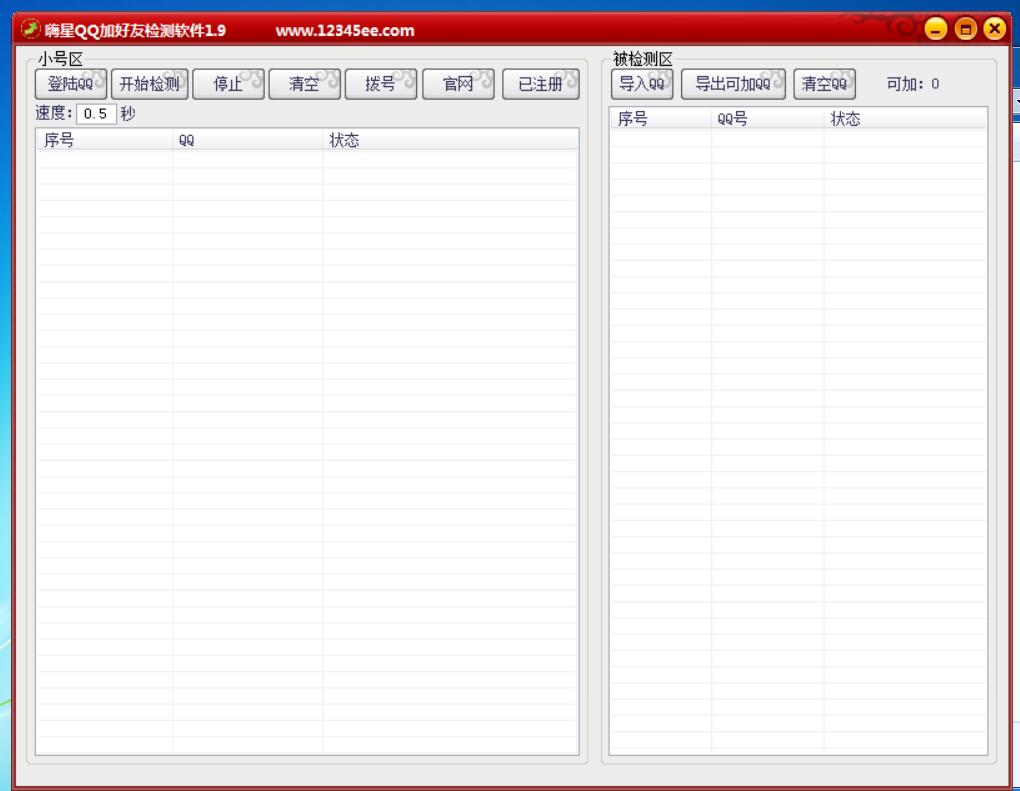Click the 已注册 button
Image resolution: width=1020 pixels, height=791 pixels.
(x=541, y=84)
